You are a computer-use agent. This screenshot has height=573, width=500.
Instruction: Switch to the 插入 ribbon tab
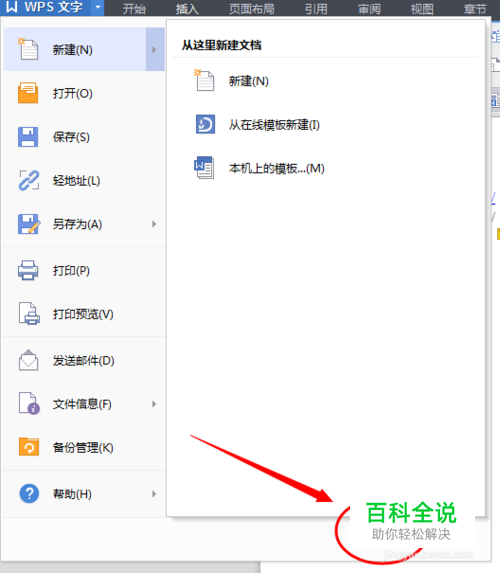click(x=187, y=9)
